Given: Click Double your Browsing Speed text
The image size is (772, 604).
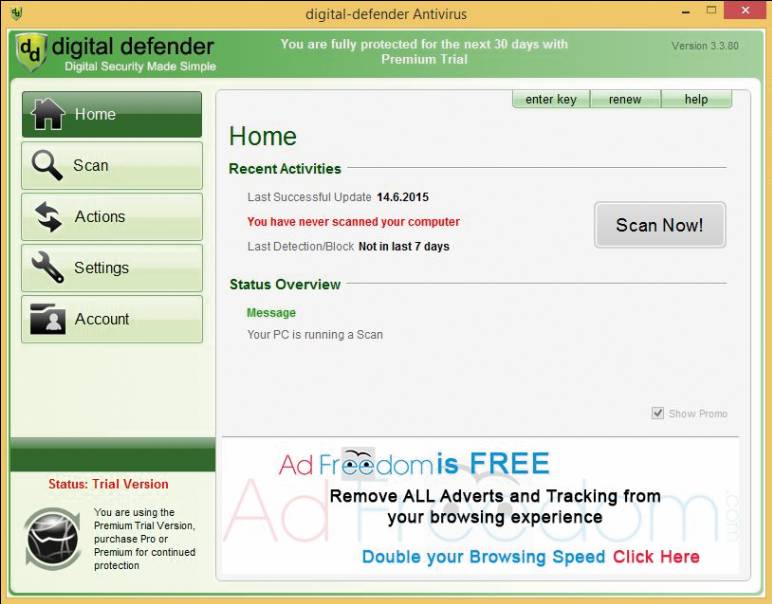Looking at the screenshot, I should click(483, 557).
